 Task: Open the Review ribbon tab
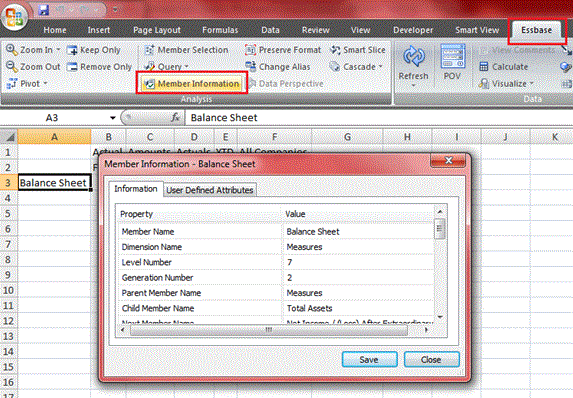(316, 30)
